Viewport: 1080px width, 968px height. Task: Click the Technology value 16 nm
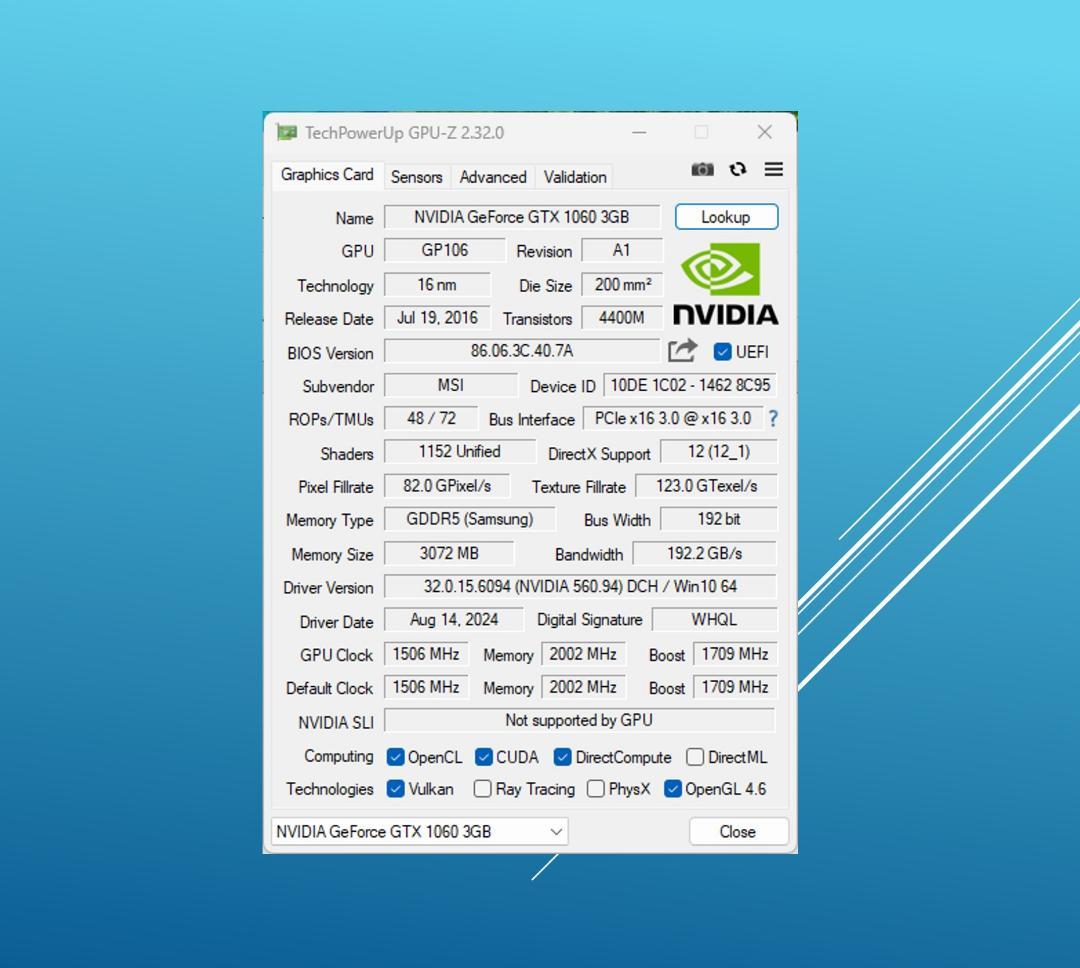pyautogui.click(x=437, y=285)
